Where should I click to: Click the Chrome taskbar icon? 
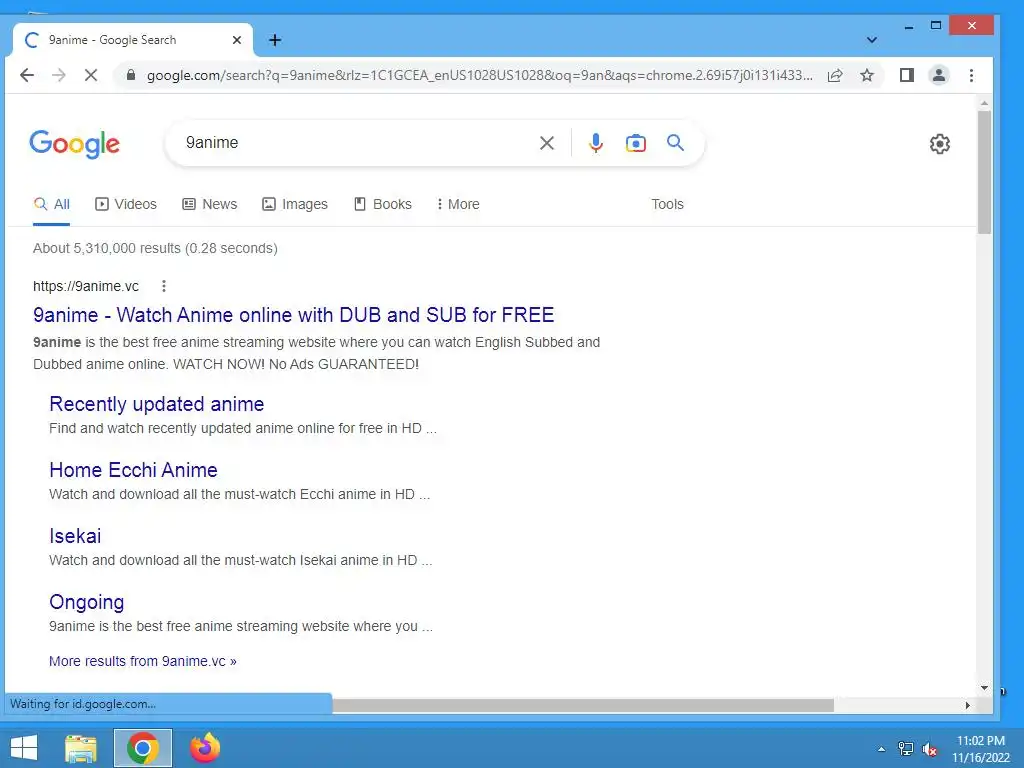[143, 748]
